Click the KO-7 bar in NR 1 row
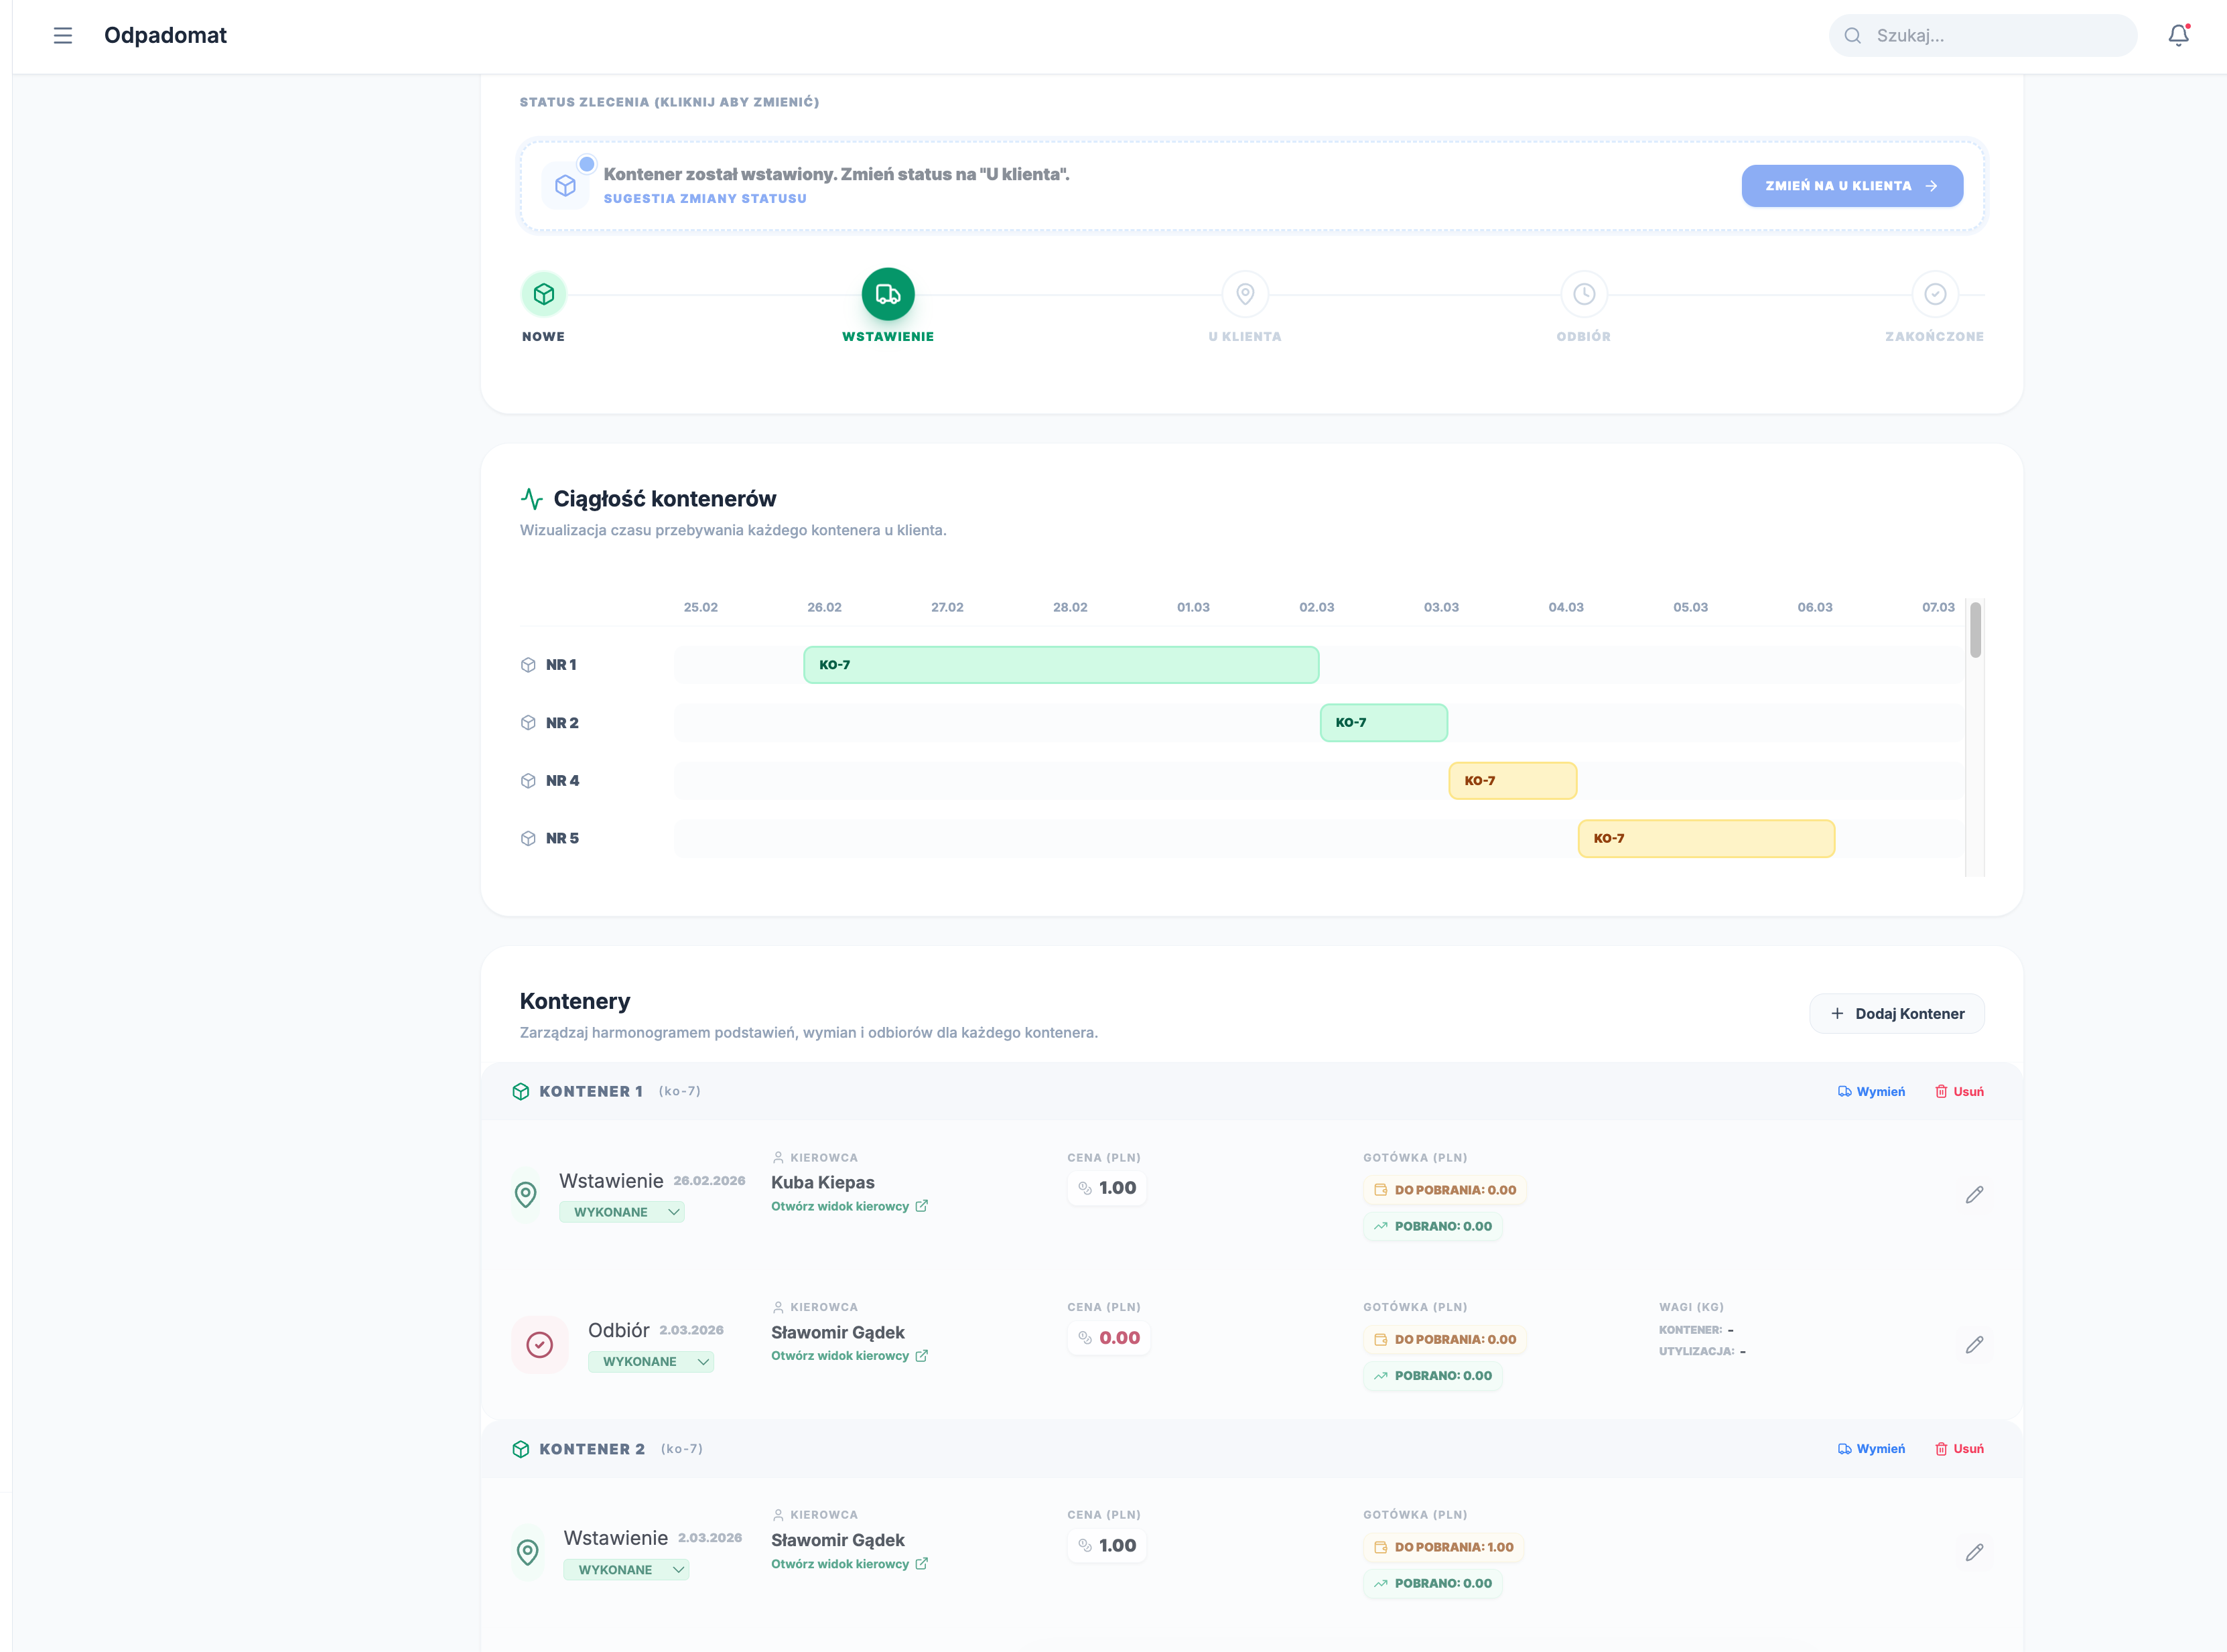The width and height of the screenshot is (2227, 1652). click(1061, 665)
